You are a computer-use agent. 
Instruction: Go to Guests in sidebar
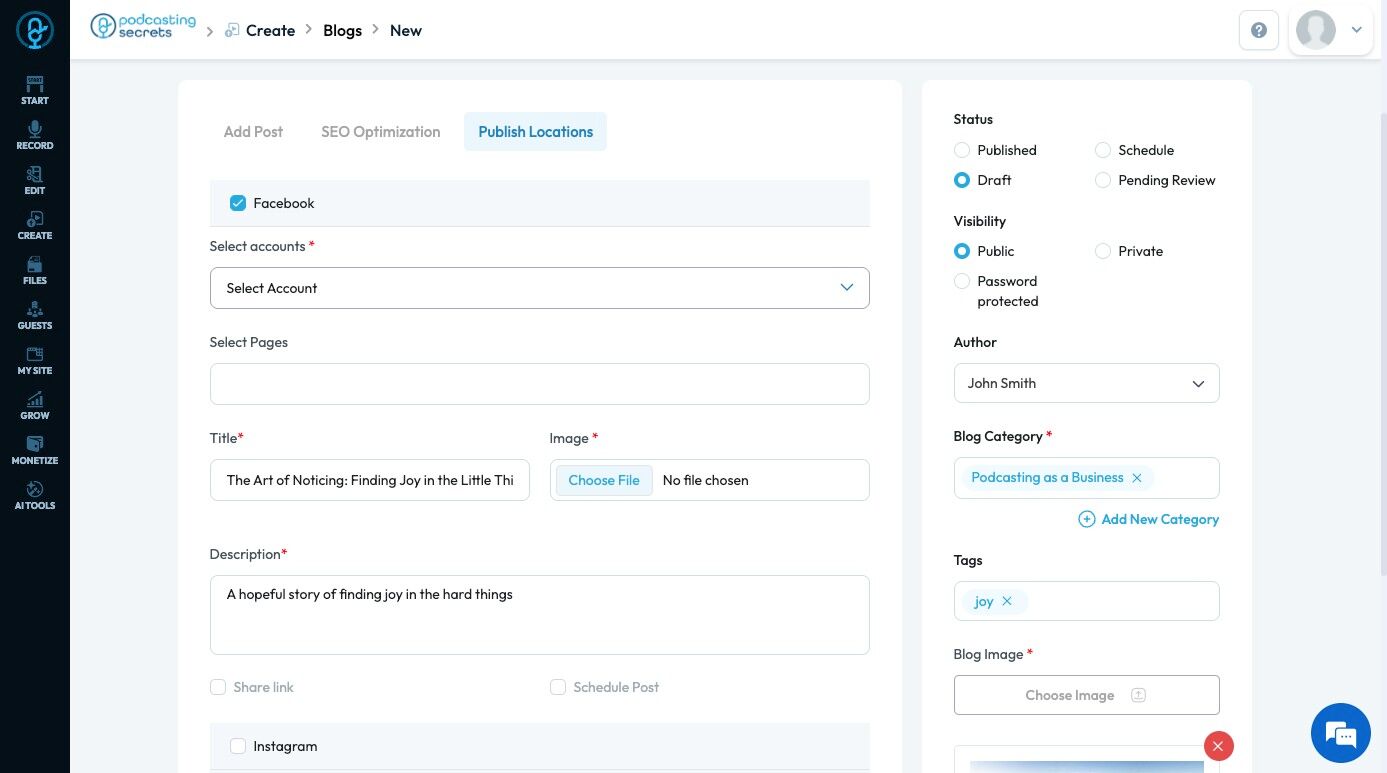click(x=35, y=315)
